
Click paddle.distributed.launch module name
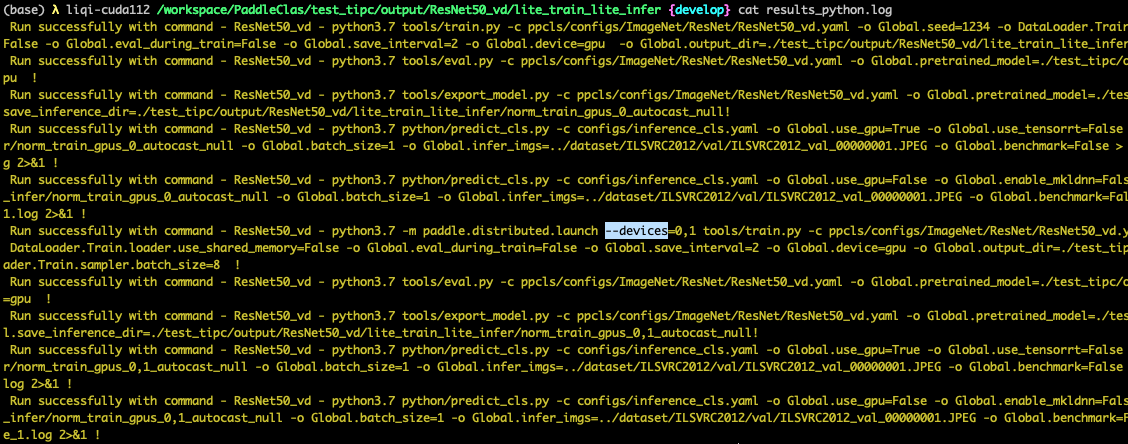tap(510, 231)
